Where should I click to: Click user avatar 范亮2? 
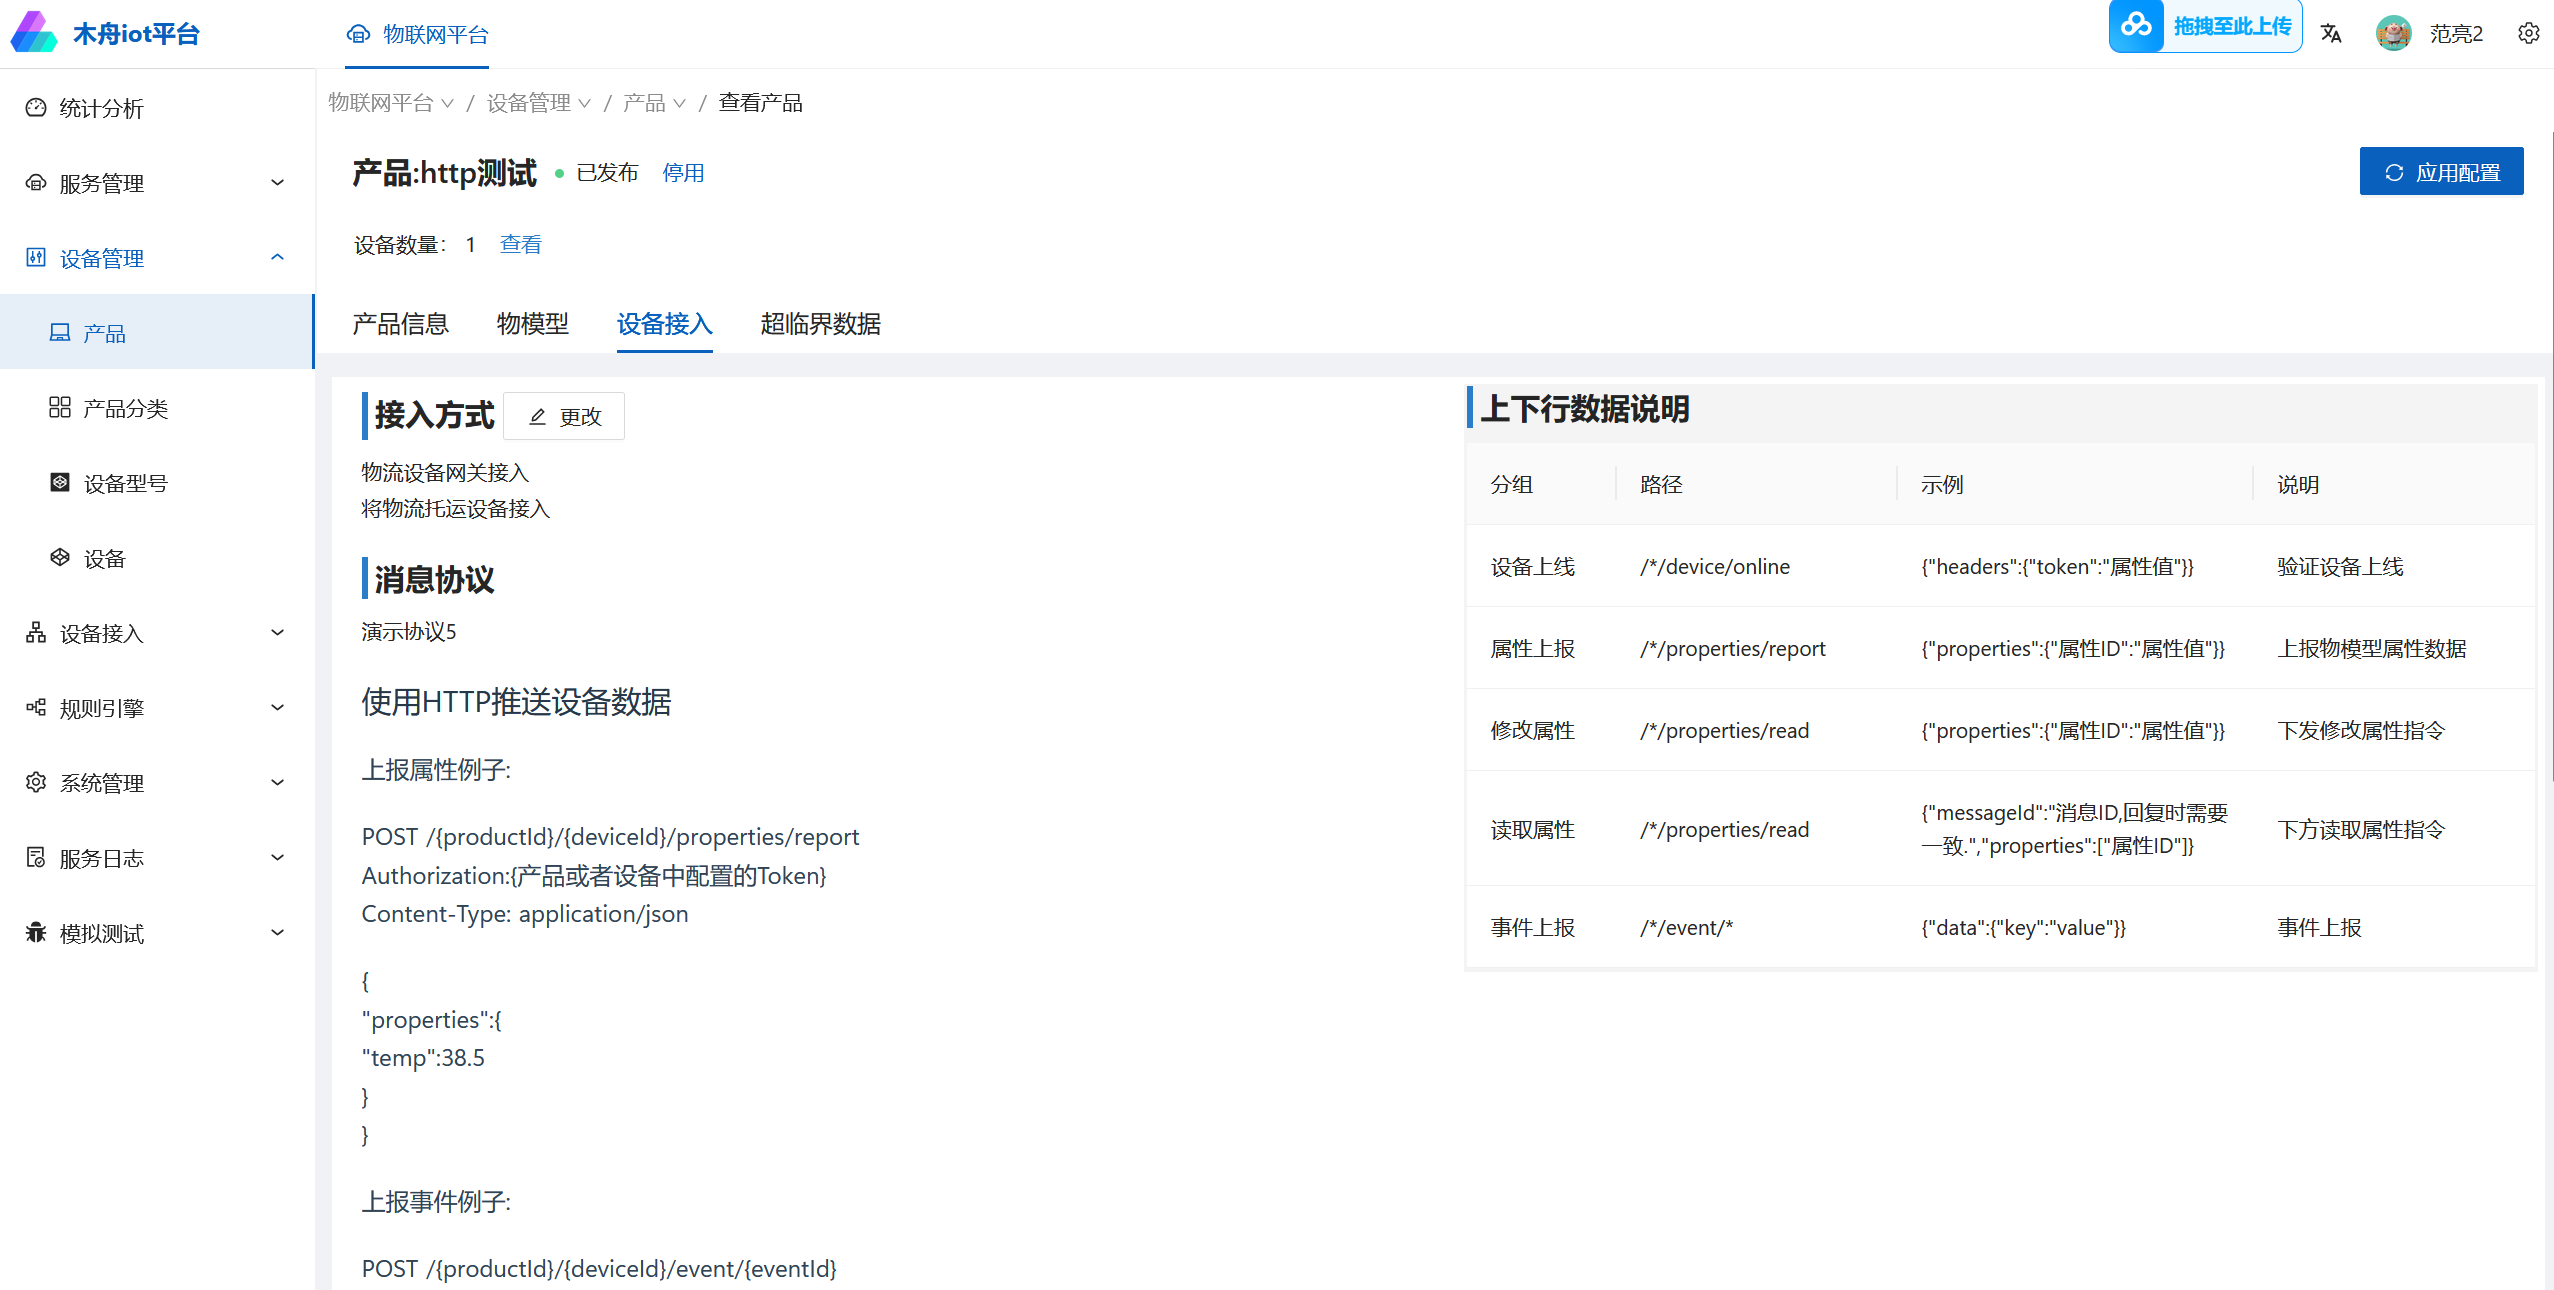point(2393,33)
